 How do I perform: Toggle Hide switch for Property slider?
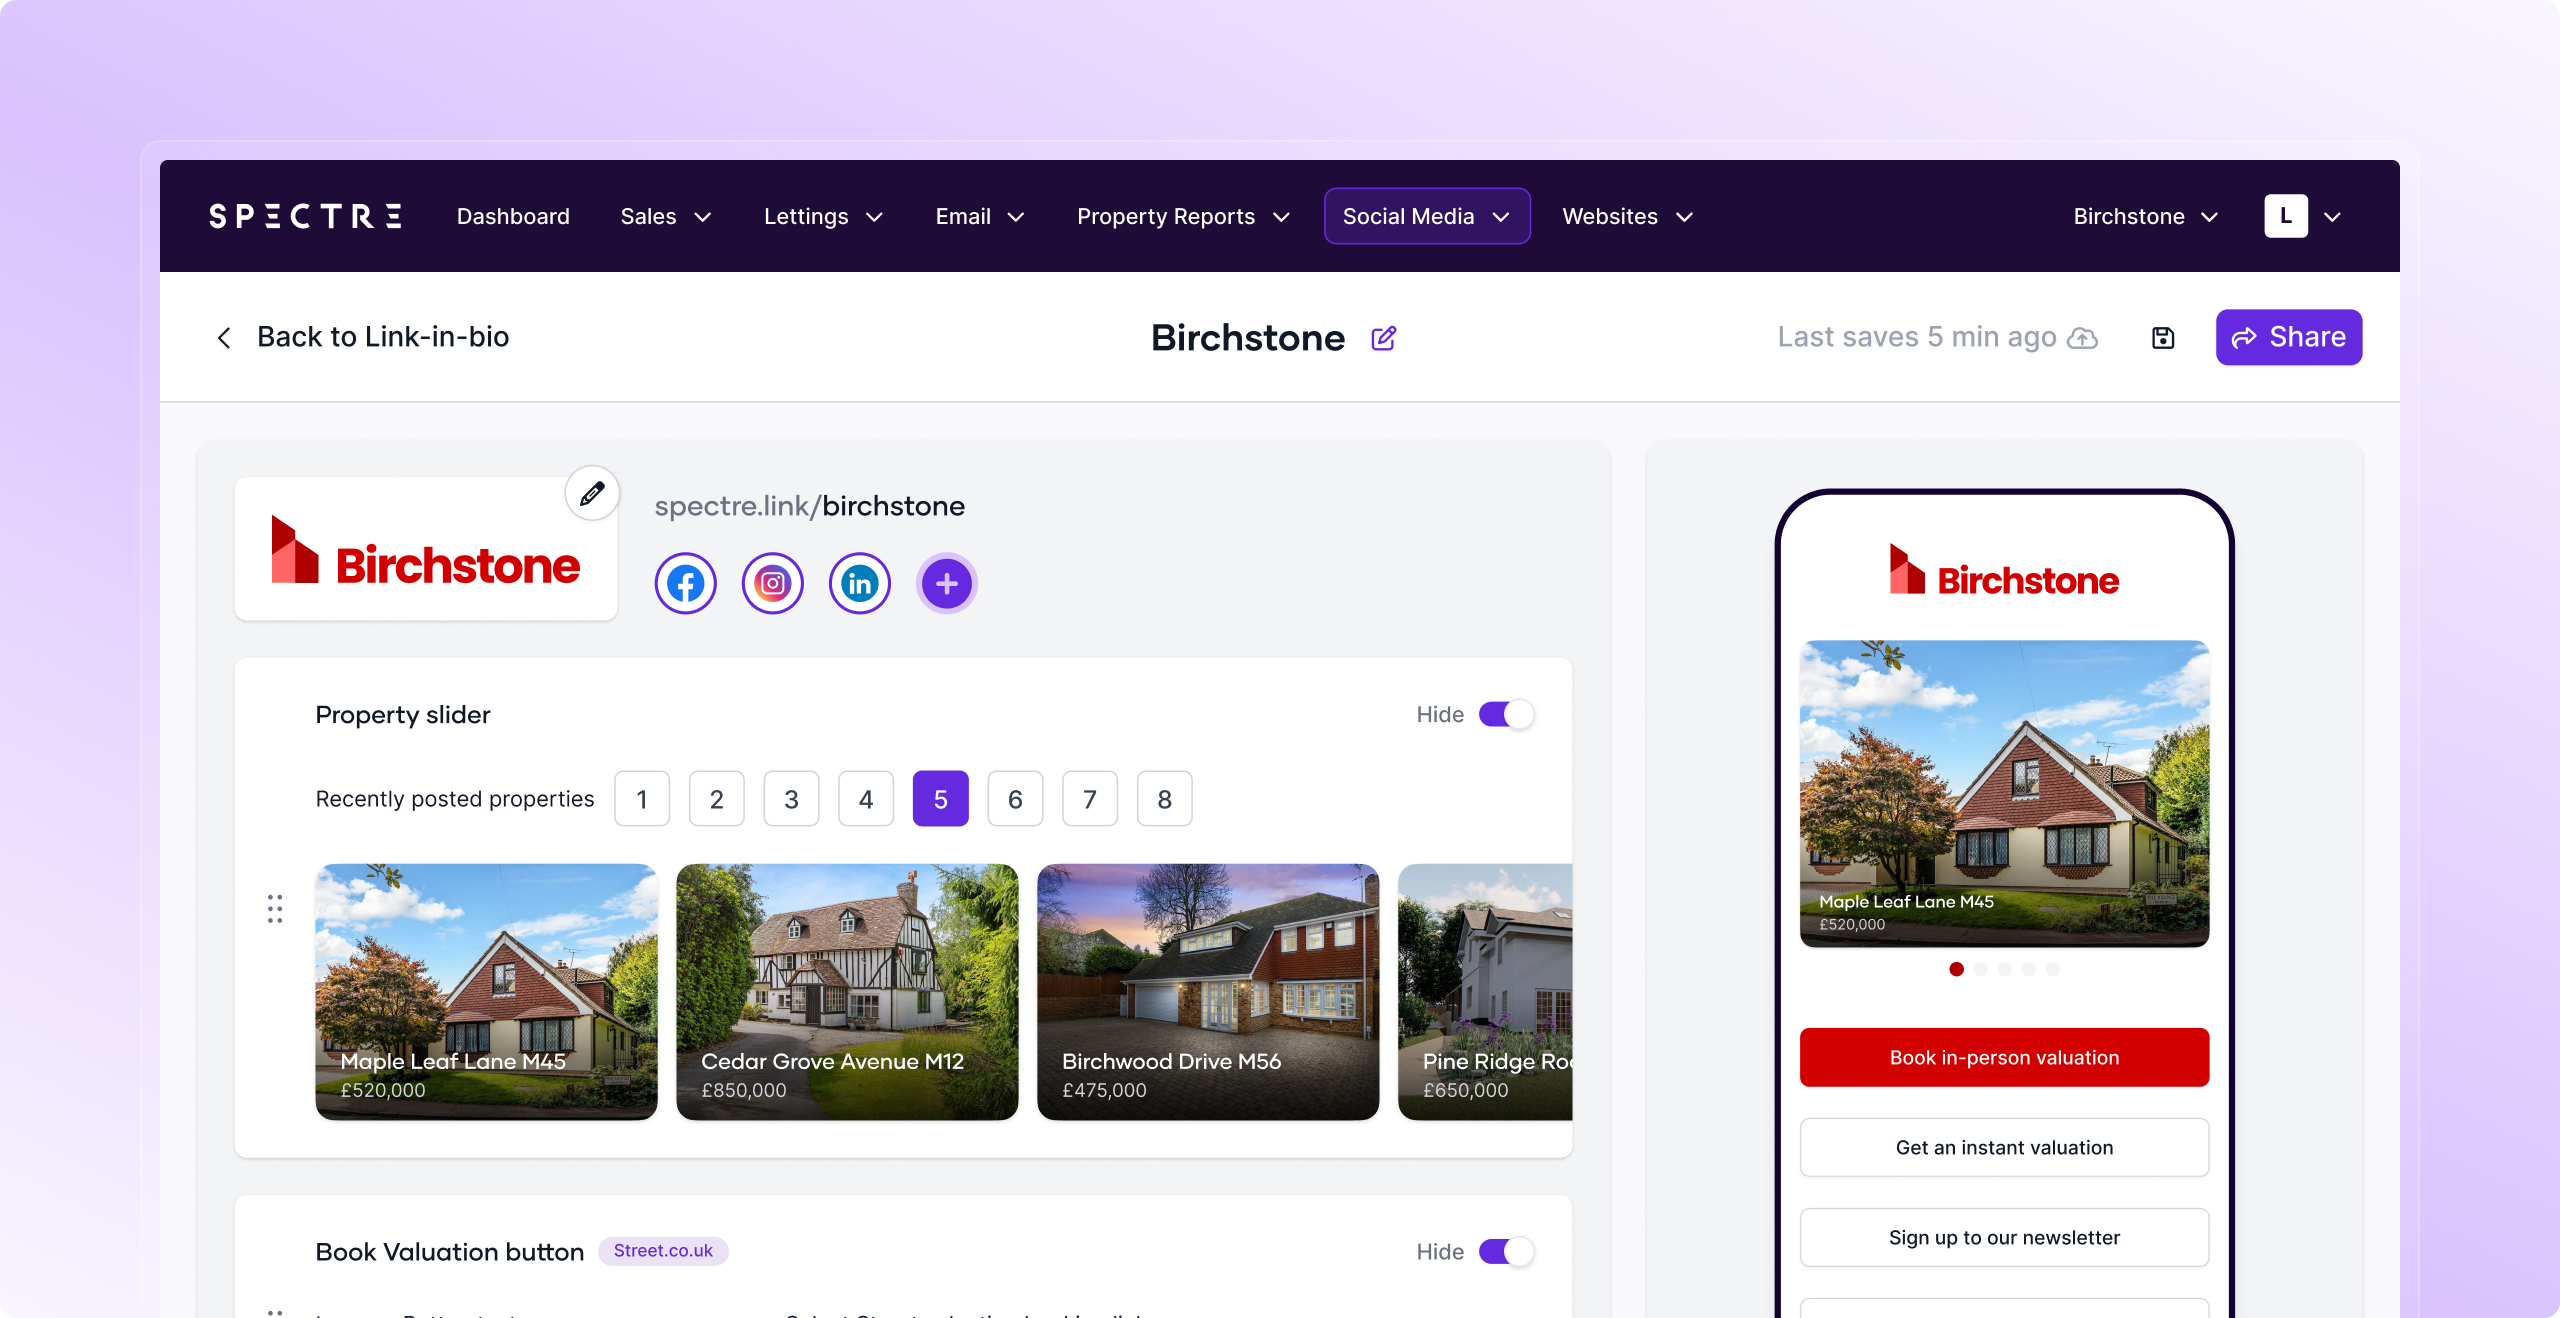tap(1506, 714)
